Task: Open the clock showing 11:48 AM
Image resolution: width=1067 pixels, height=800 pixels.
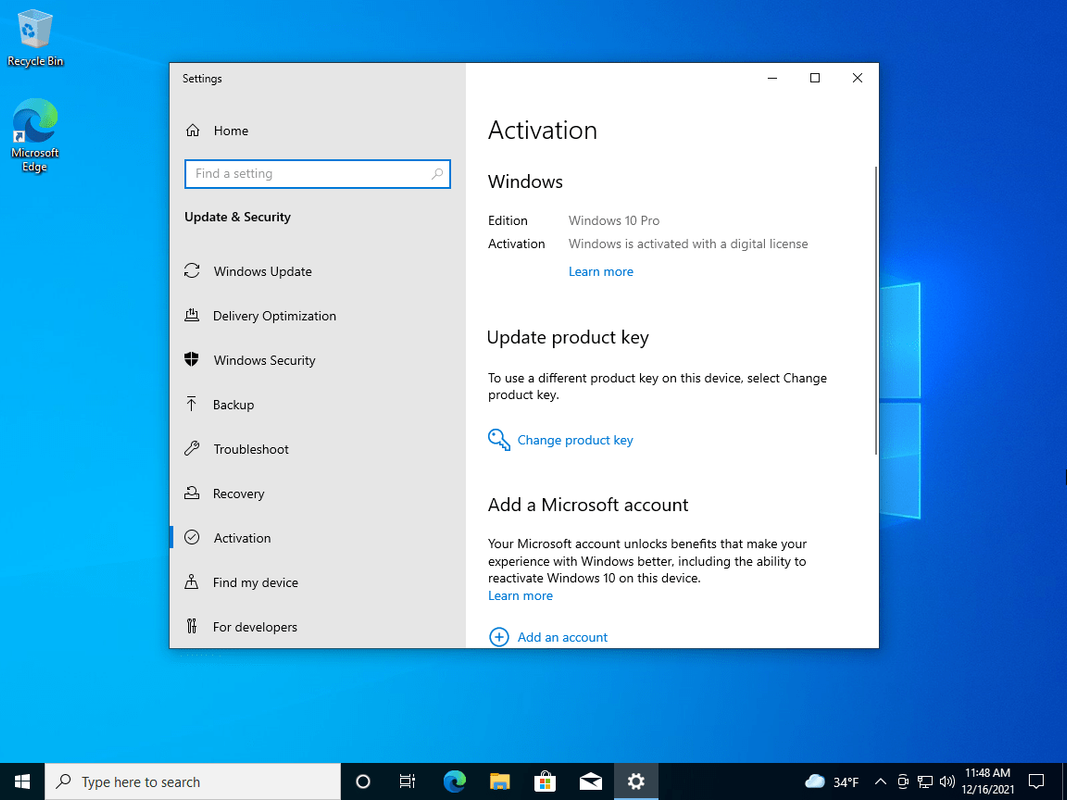Action: click(x=987, y=782)
